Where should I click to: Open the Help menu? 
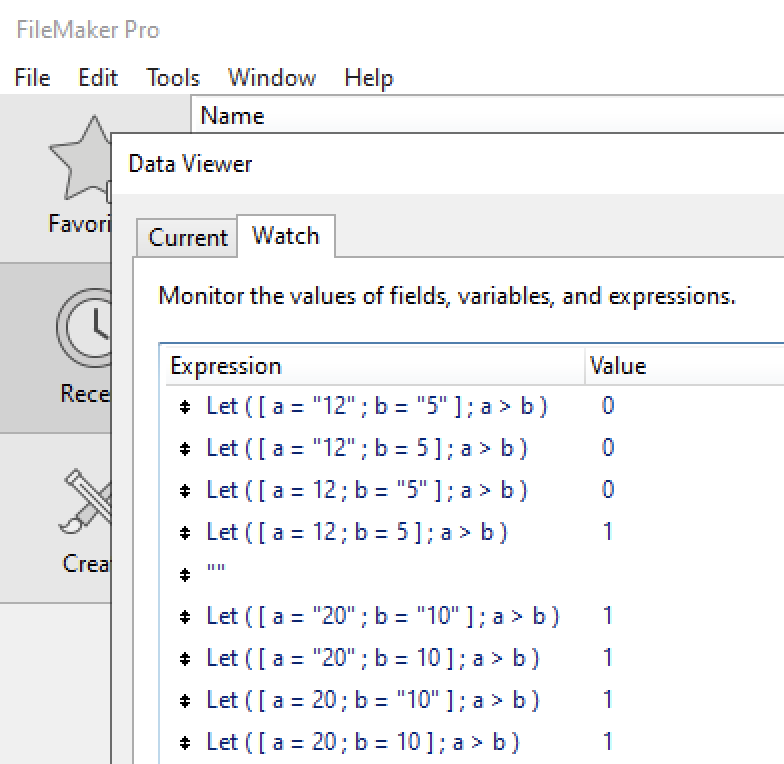pyautogui.click(x=369, y=78)
